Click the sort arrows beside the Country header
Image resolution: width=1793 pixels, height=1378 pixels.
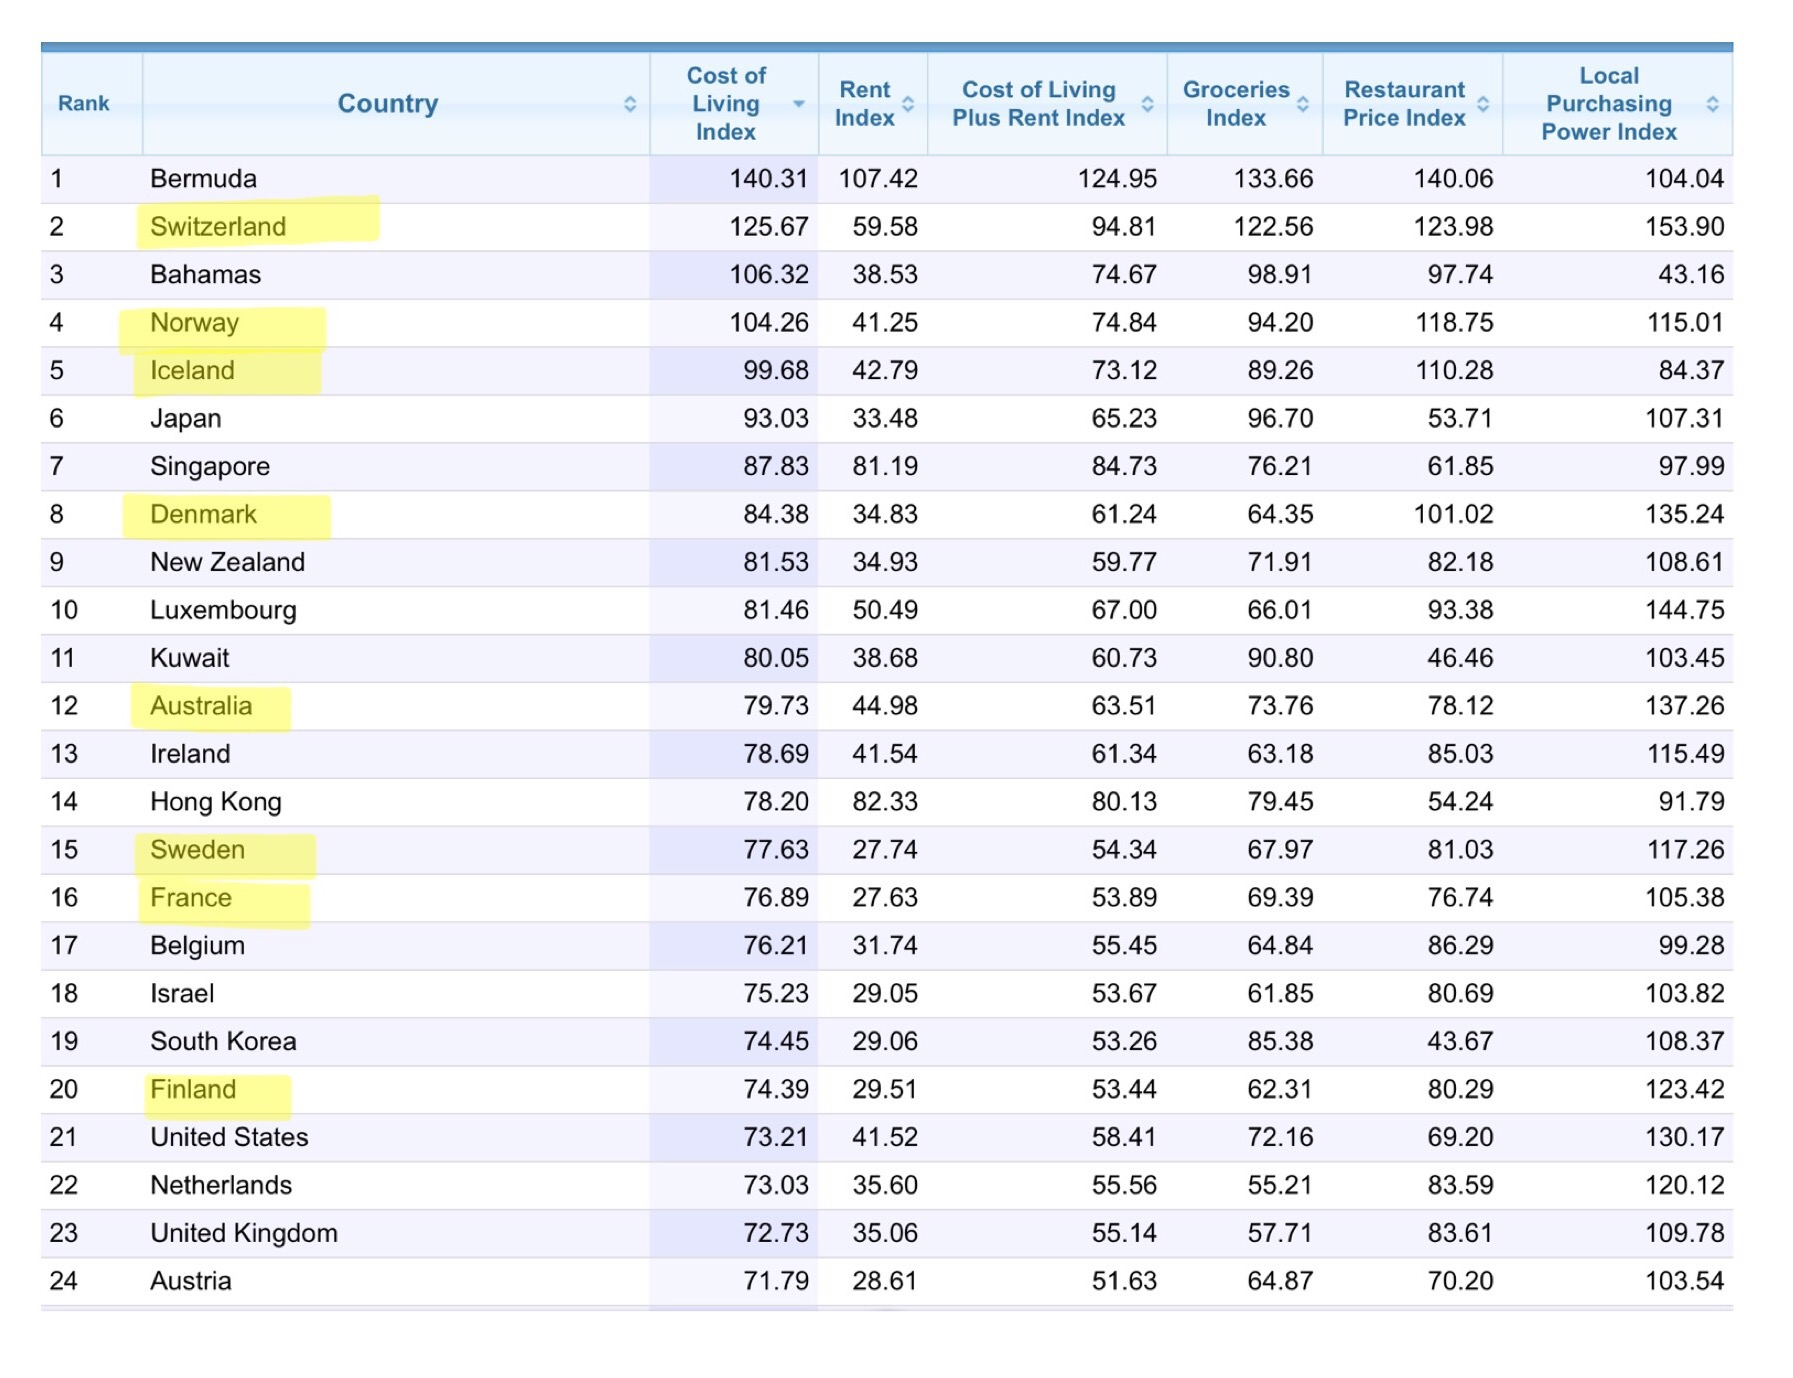629,104
